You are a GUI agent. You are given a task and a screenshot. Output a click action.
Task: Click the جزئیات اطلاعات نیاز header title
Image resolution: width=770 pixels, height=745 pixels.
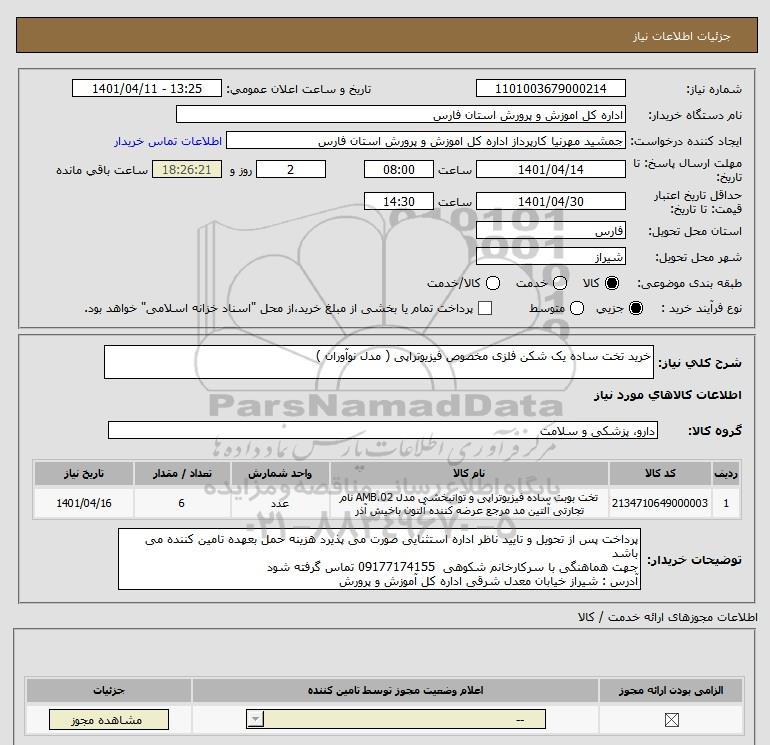[682, 36]
